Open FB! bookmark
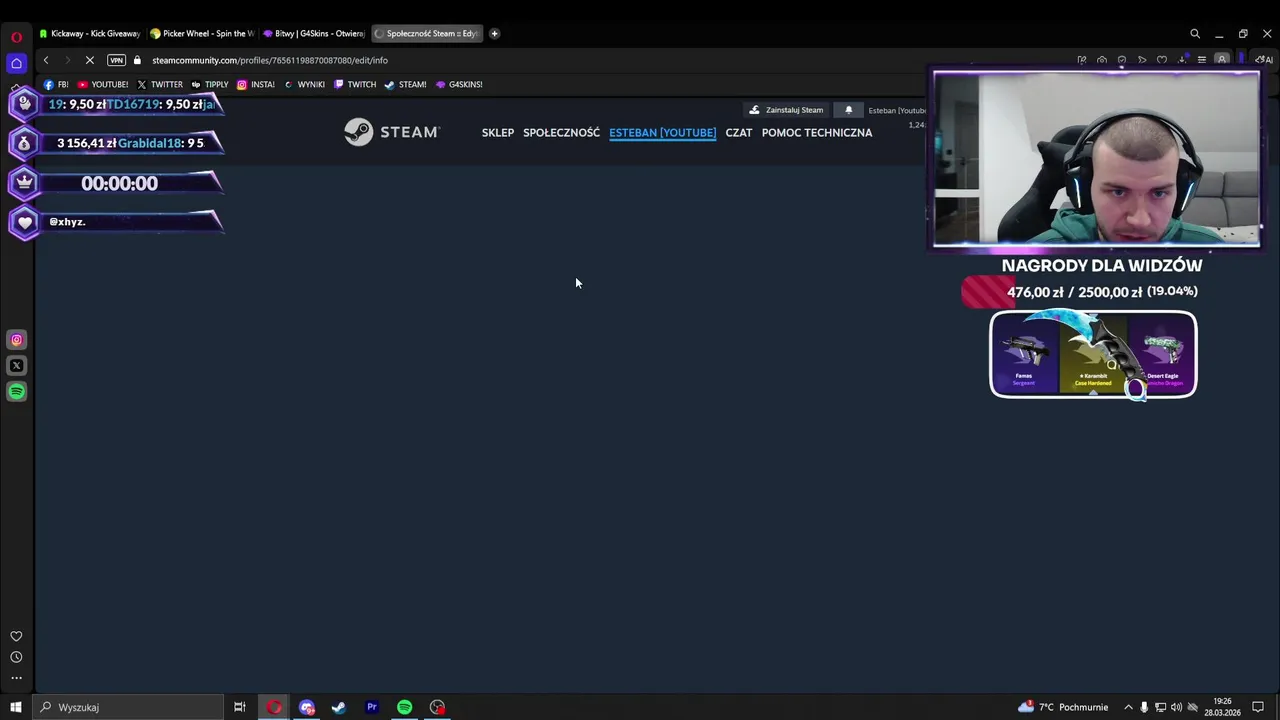This screenshot has height=720, width=1280. click(56, 84)
